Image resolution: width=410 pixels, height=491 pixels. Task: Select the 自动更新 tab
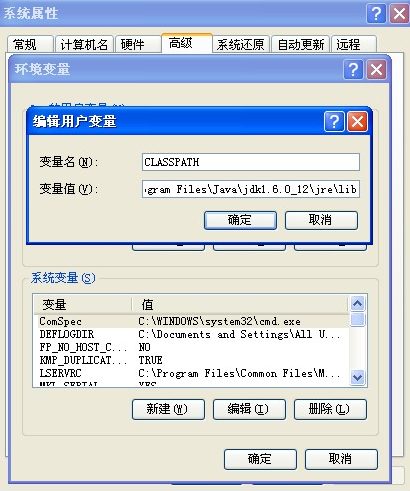pyautogui.click(x=300, y=44)
